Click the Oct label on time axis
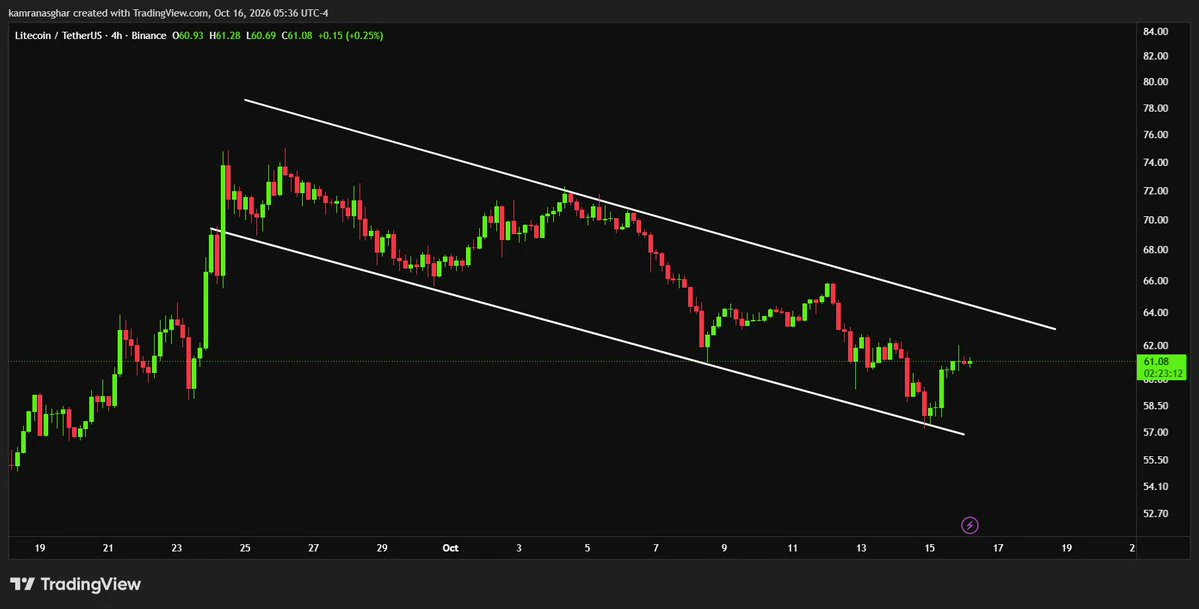This screenshot has width=1199, height=609. click(x=450, y=548)
